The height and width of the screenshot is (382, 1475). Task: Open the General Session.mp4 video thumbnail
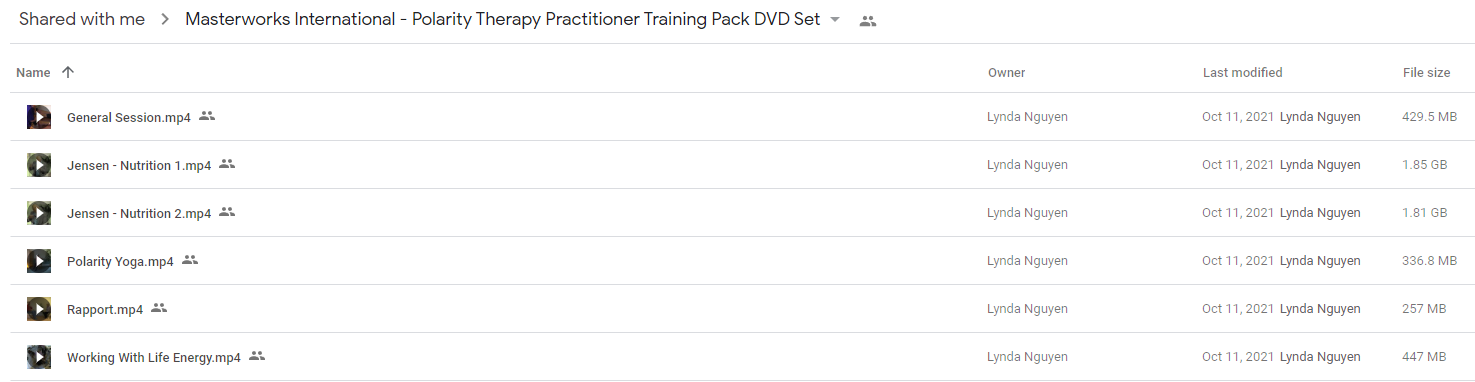(39, 117)
